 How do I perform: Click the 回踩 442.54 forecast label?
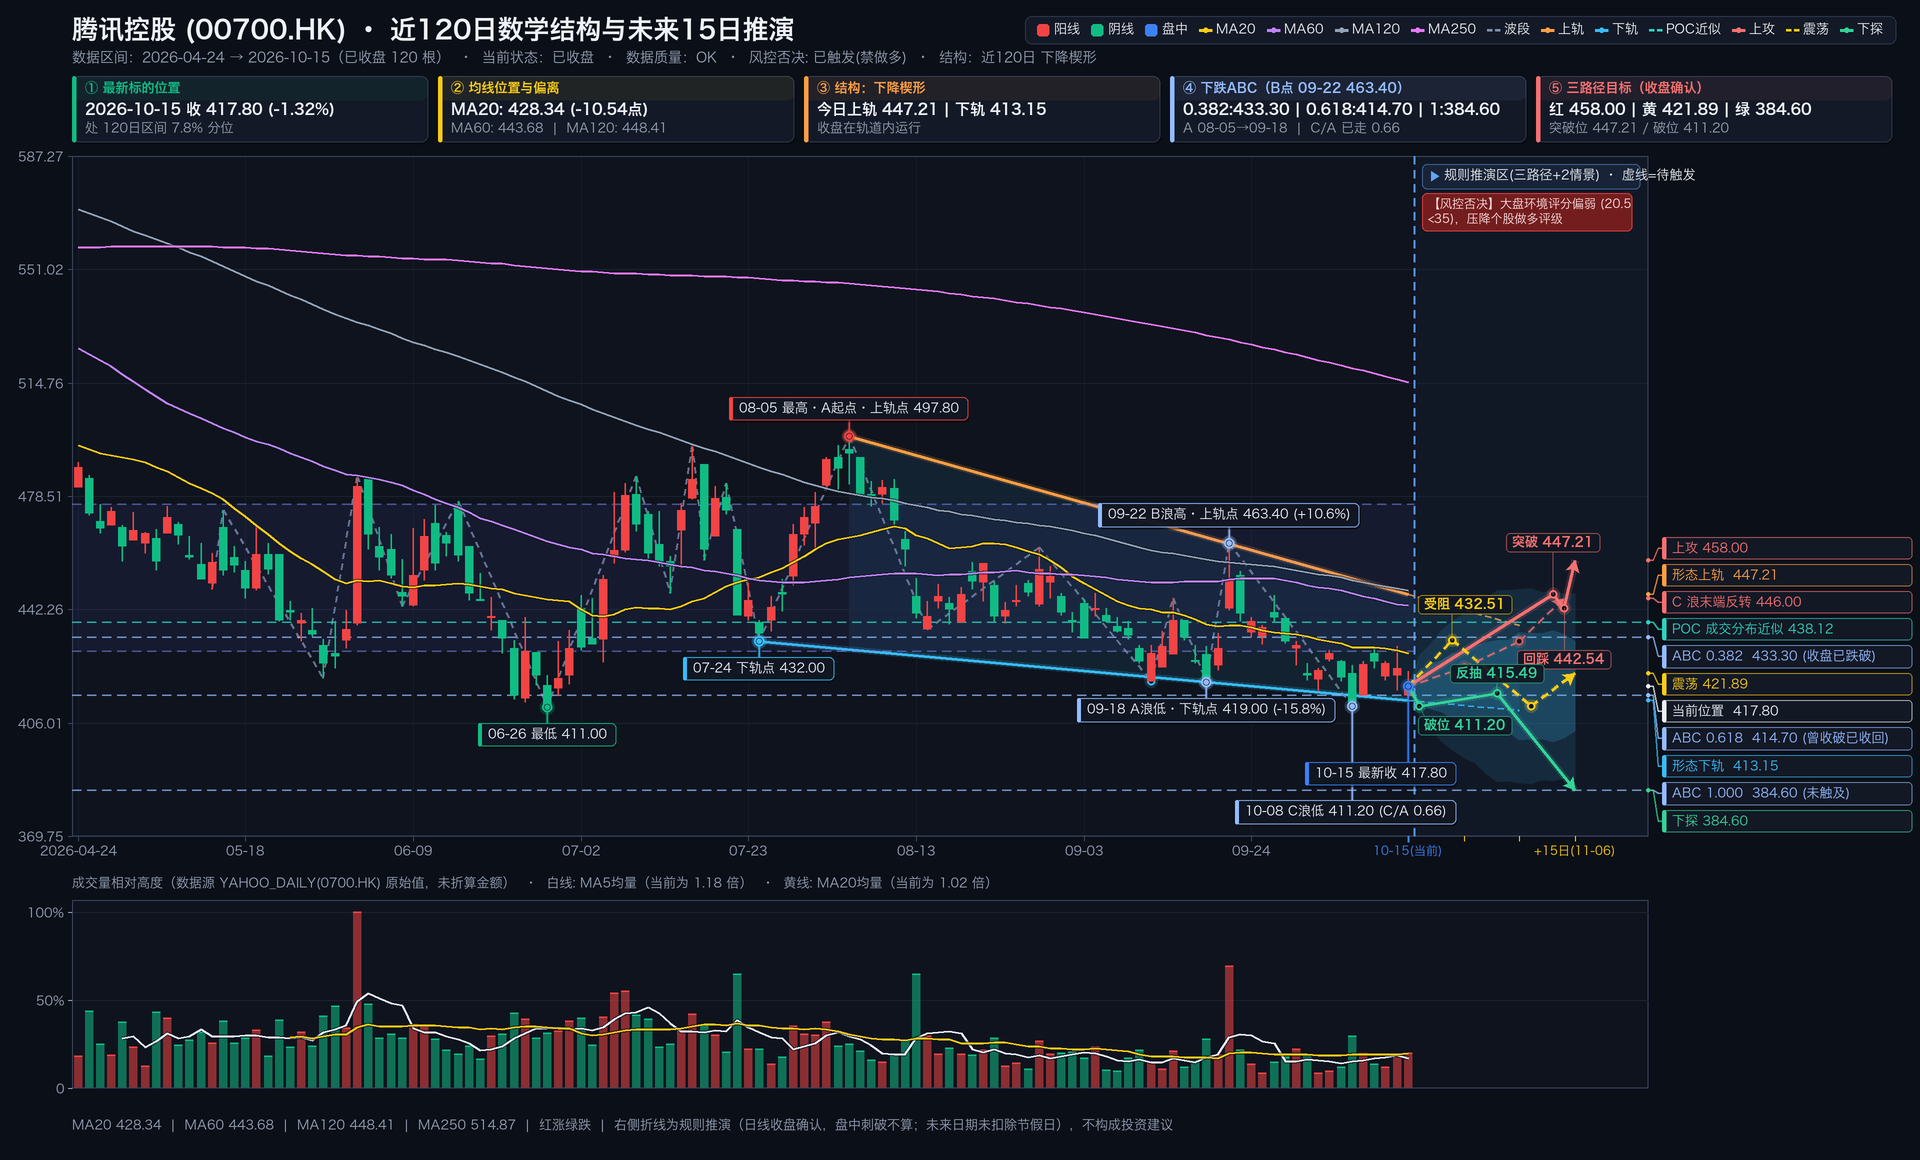tap(1564, 659)
